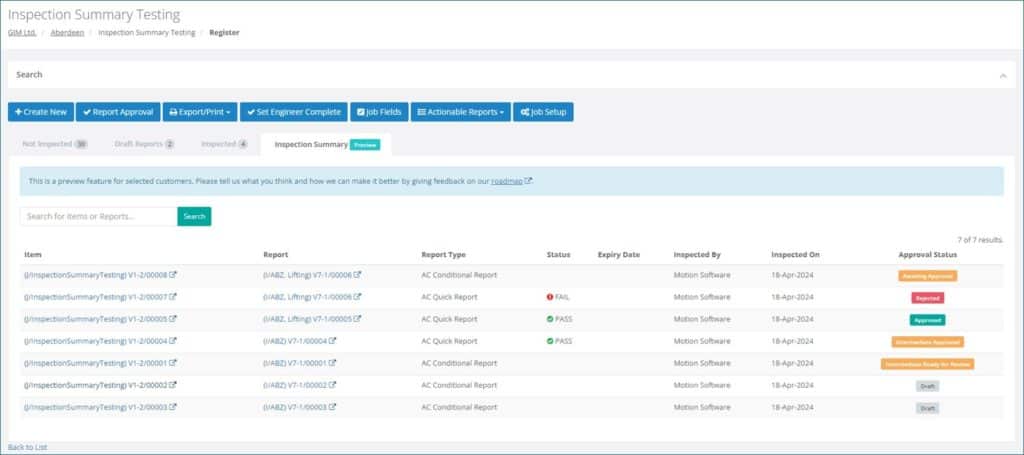
Task: Open external link icon beside item V1-2/00001
Action: click(173, 363)
